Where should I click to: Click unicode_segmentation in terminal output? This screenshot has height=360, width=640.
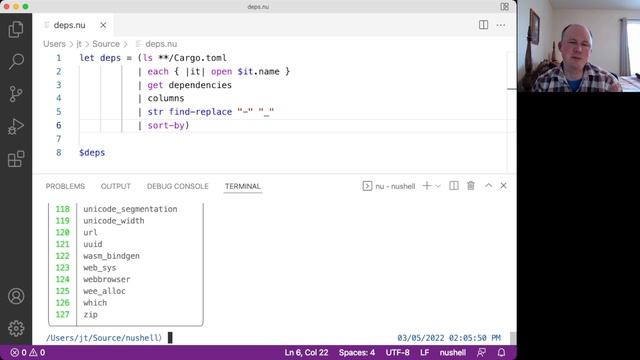tap(130, 209)
